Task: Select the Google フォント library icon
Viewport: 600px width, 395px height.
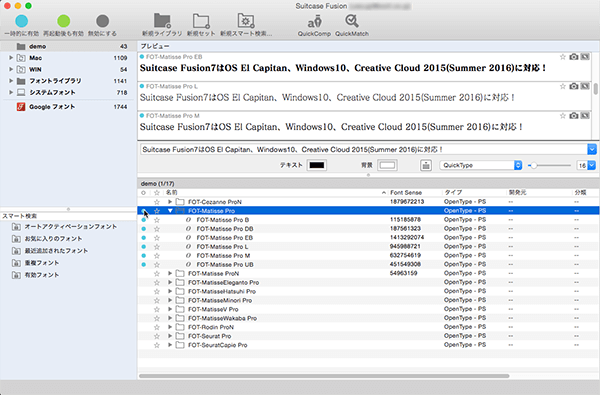Action: (x=21, y=107)
